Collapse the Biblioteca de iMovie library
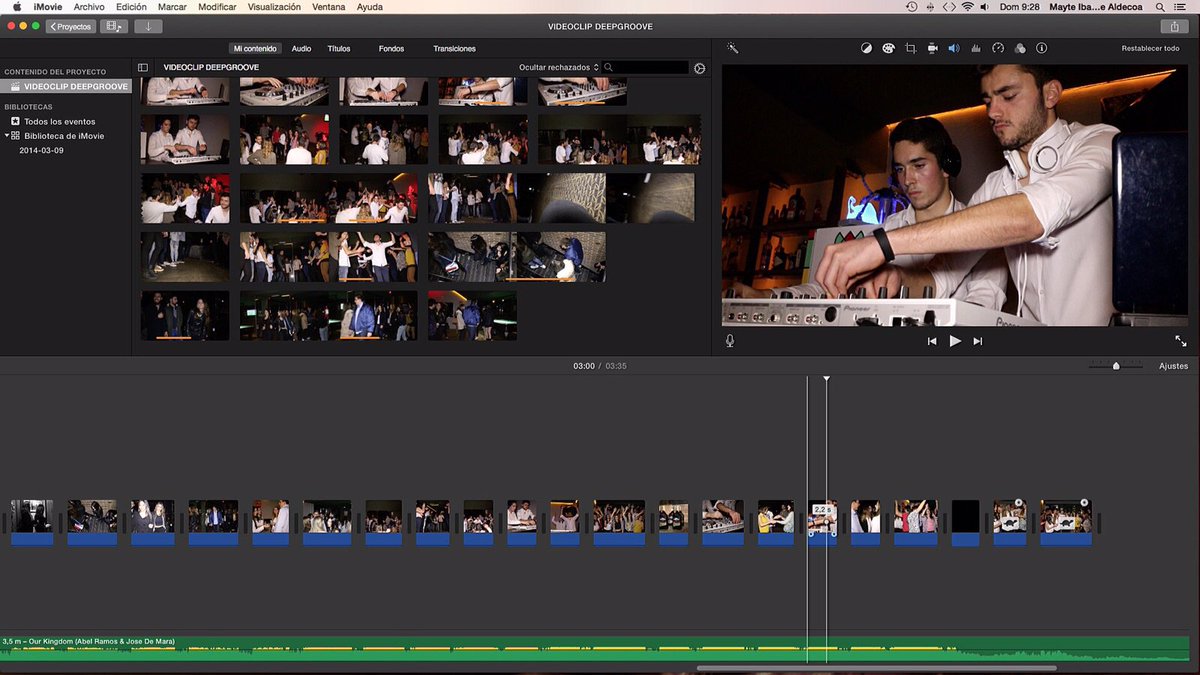 (6, 135)
